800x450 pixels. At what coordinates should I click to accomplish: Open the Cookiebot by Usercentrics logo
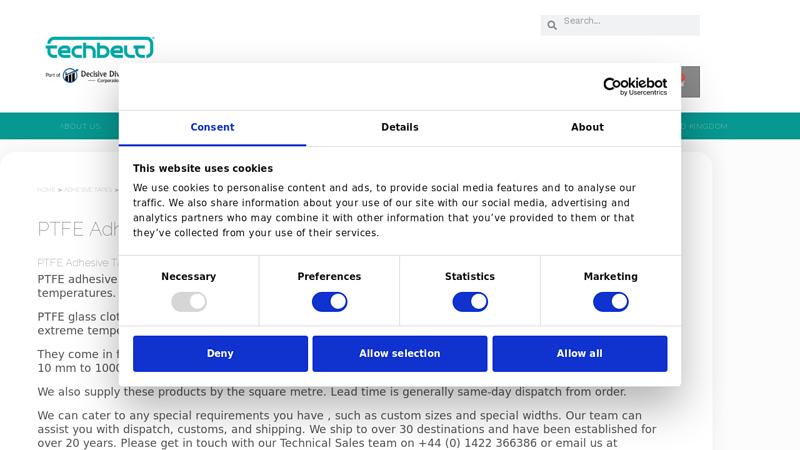634,87
